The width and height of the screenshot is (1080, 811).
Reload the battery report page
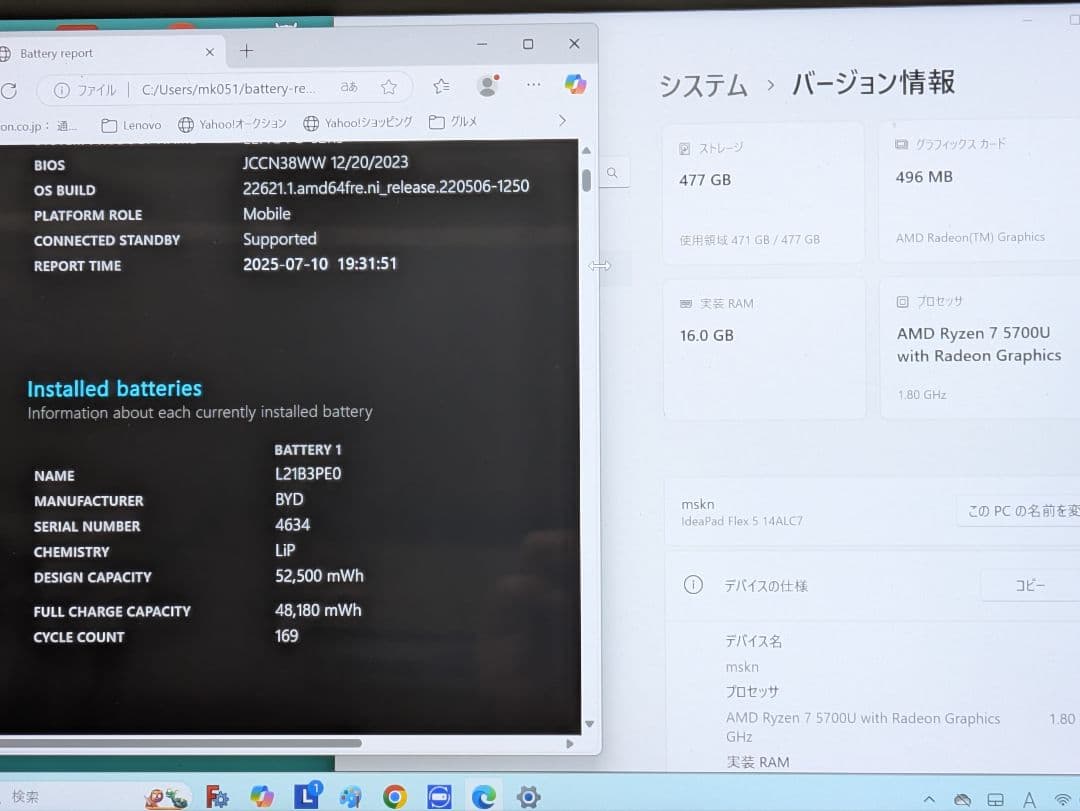[x=9, y=89]
